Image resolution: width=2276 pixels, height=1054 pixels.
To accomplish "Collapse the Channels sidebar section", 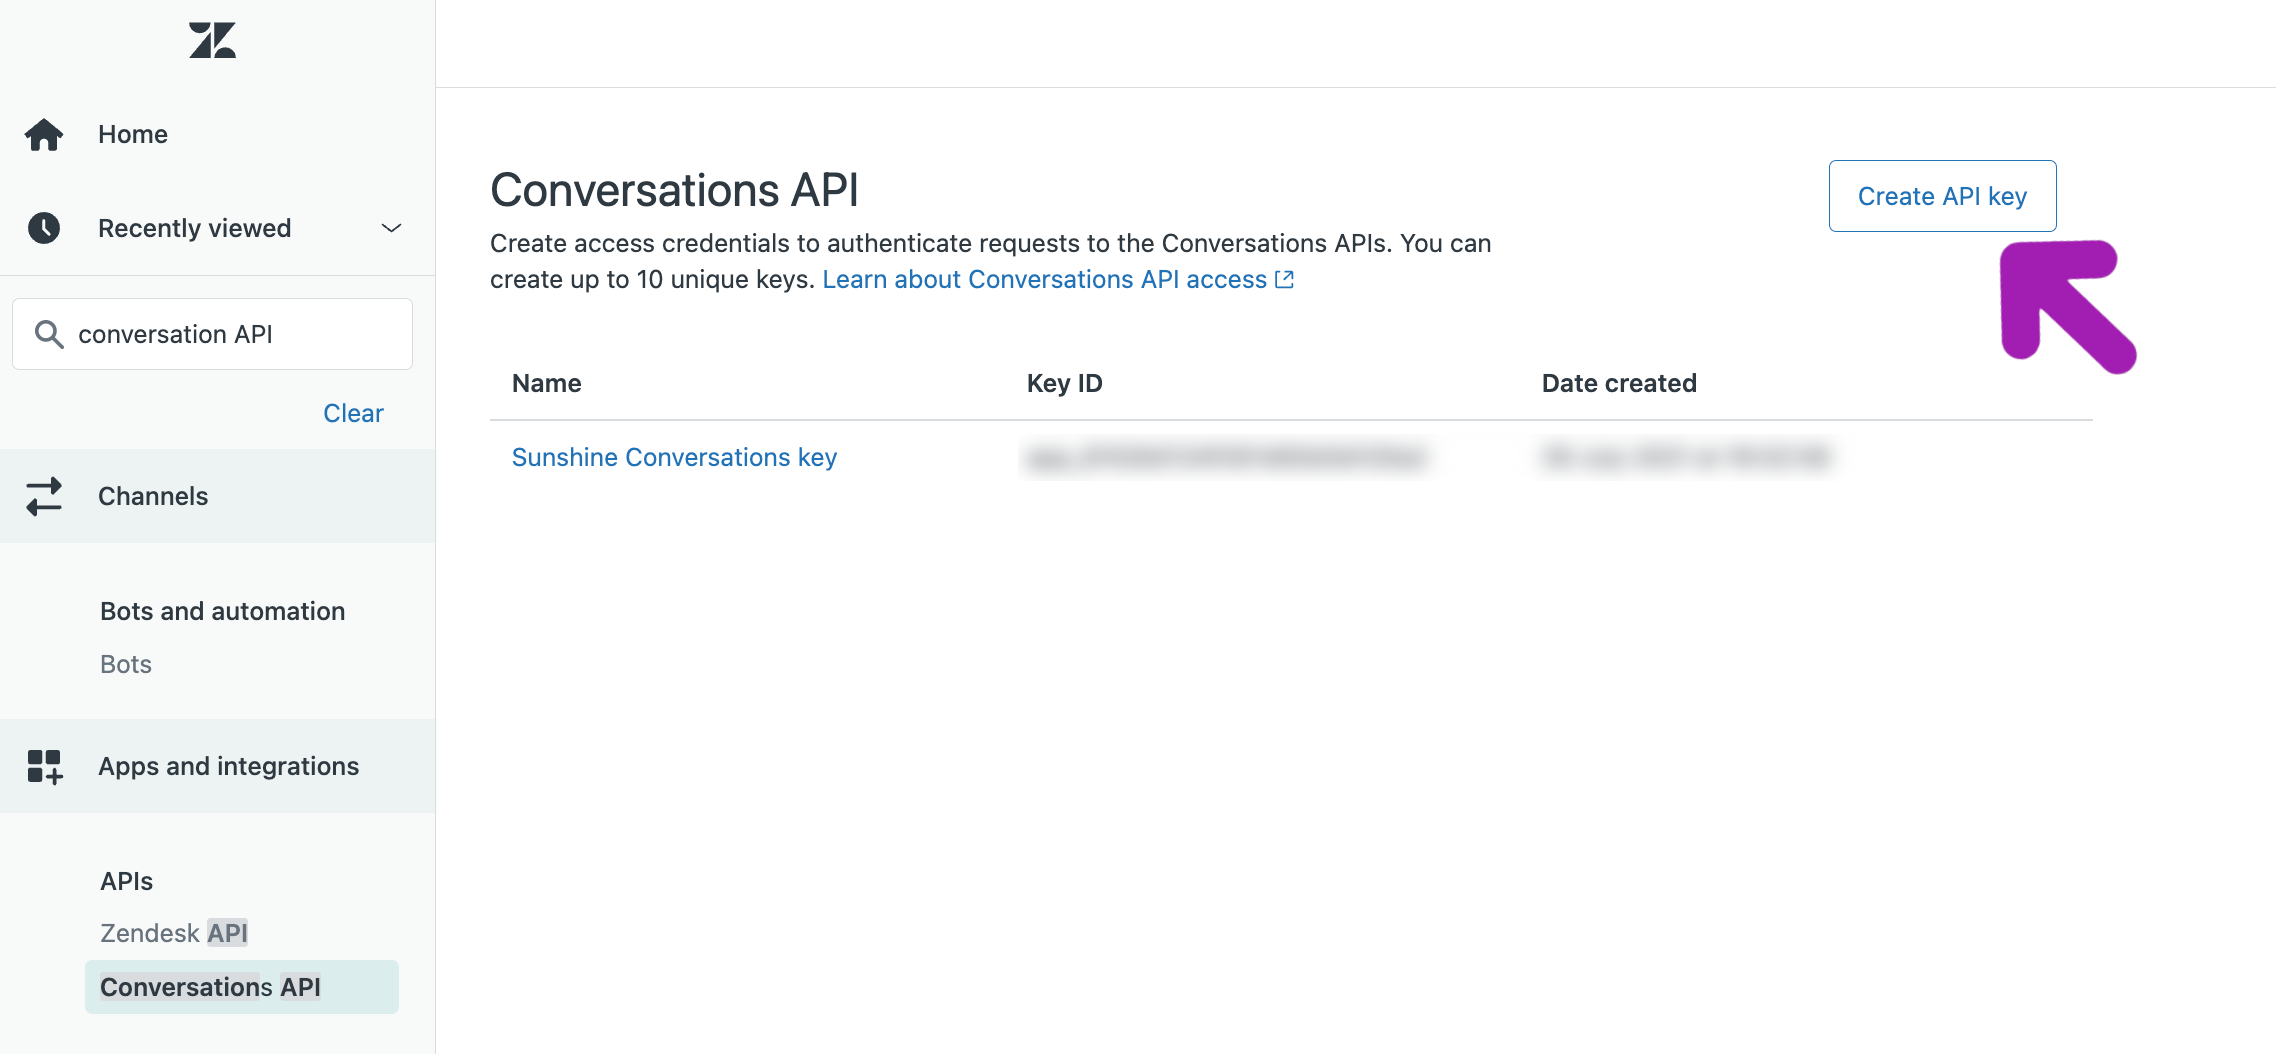I will (x=153, y=496).
